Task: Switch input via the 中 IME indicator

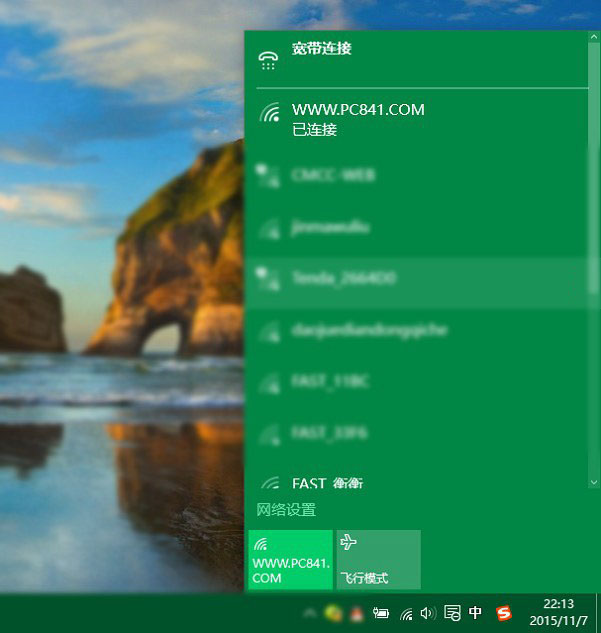Action: click(x=475, y=612)
